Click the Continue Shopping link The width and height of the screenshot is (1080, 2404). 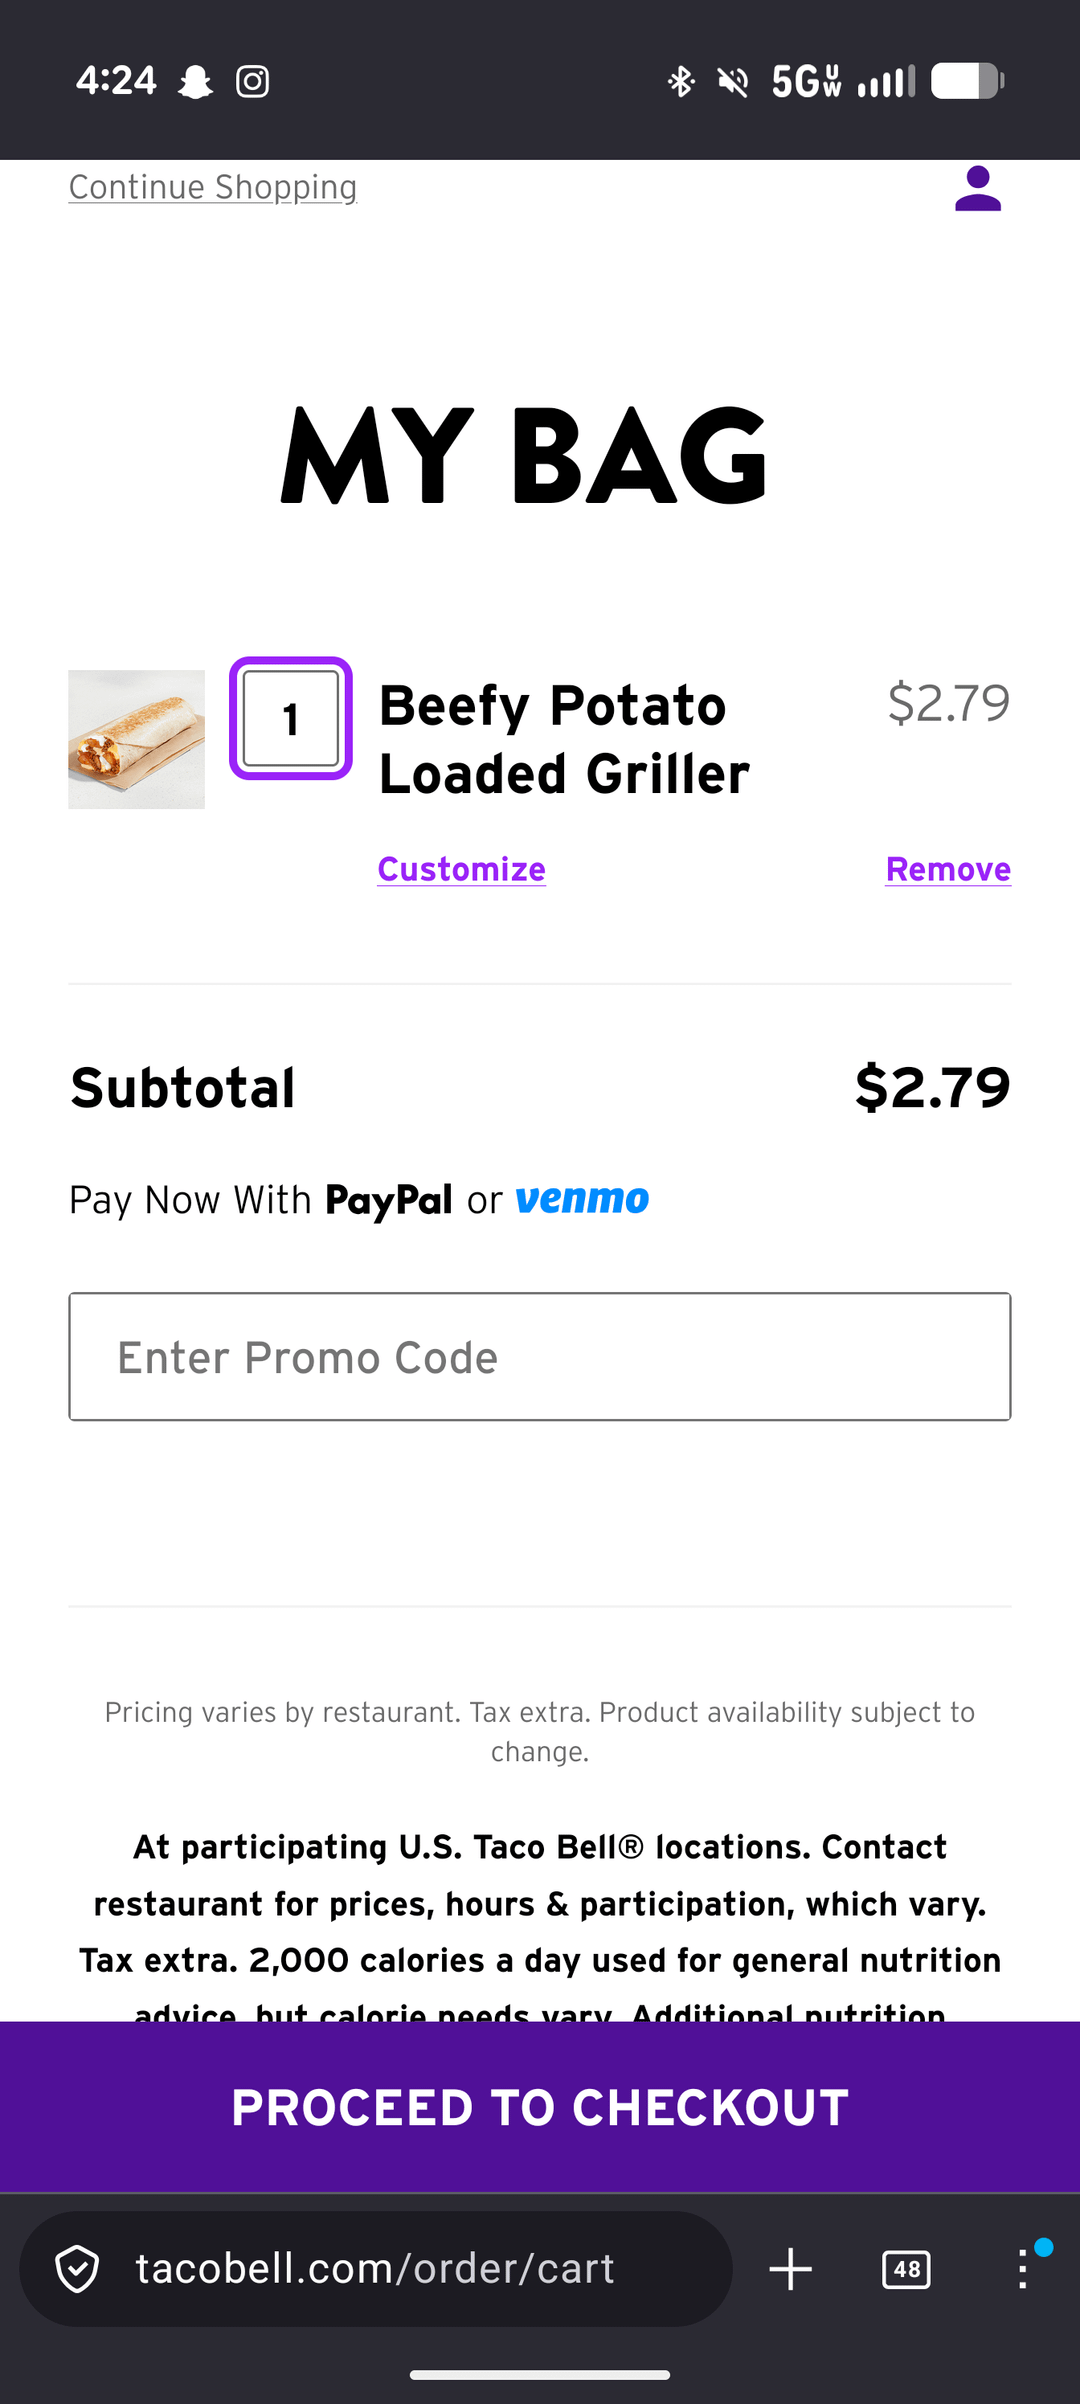click(x=213, y=187)
